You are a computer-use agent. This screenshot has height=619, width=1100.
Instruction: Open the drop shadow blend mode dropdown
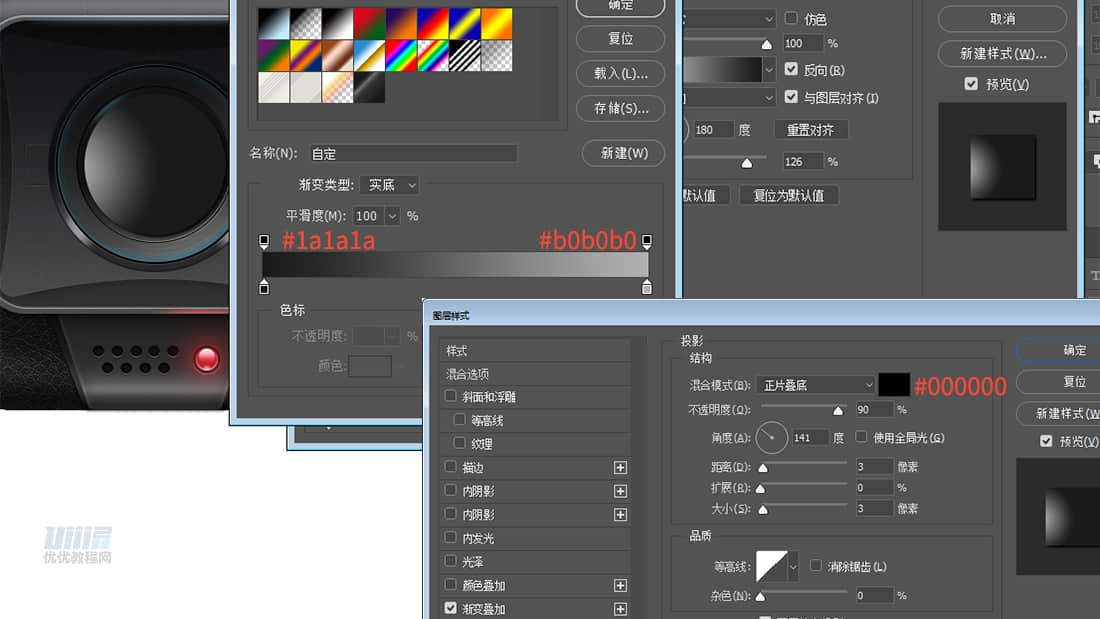click(817, 385)
